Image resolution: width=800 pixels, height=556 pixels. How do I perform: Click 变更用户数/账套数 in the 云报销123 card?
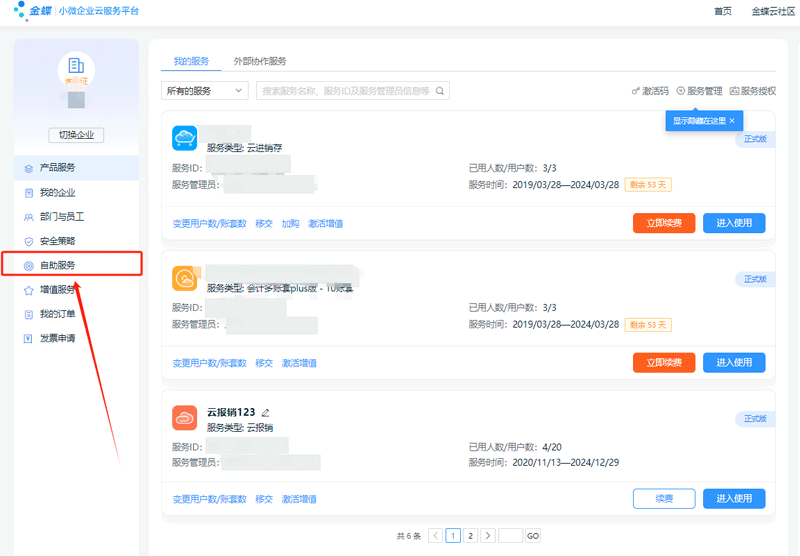click(210, 499)
